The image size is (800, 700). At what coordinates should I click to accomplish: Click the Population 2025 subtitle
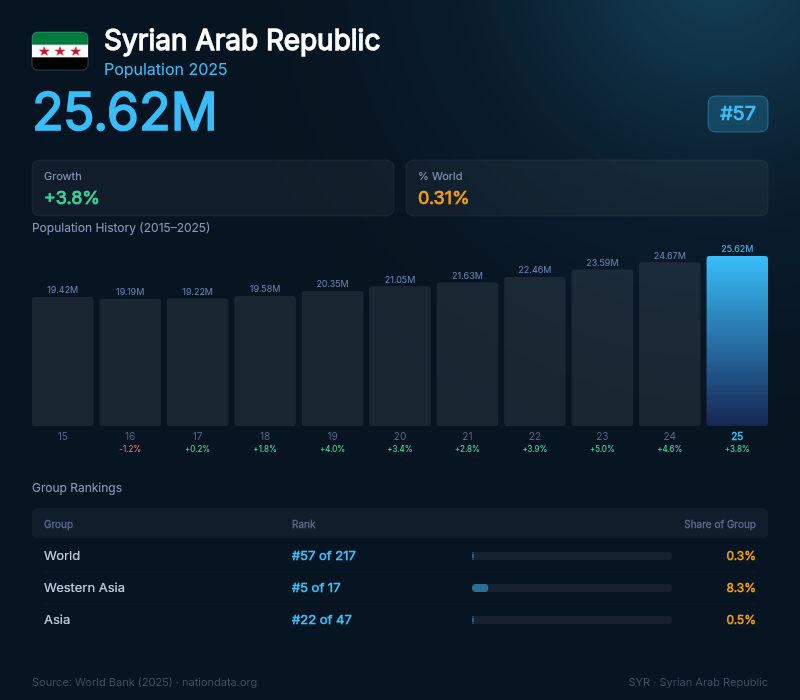click(x=165, y=69)
